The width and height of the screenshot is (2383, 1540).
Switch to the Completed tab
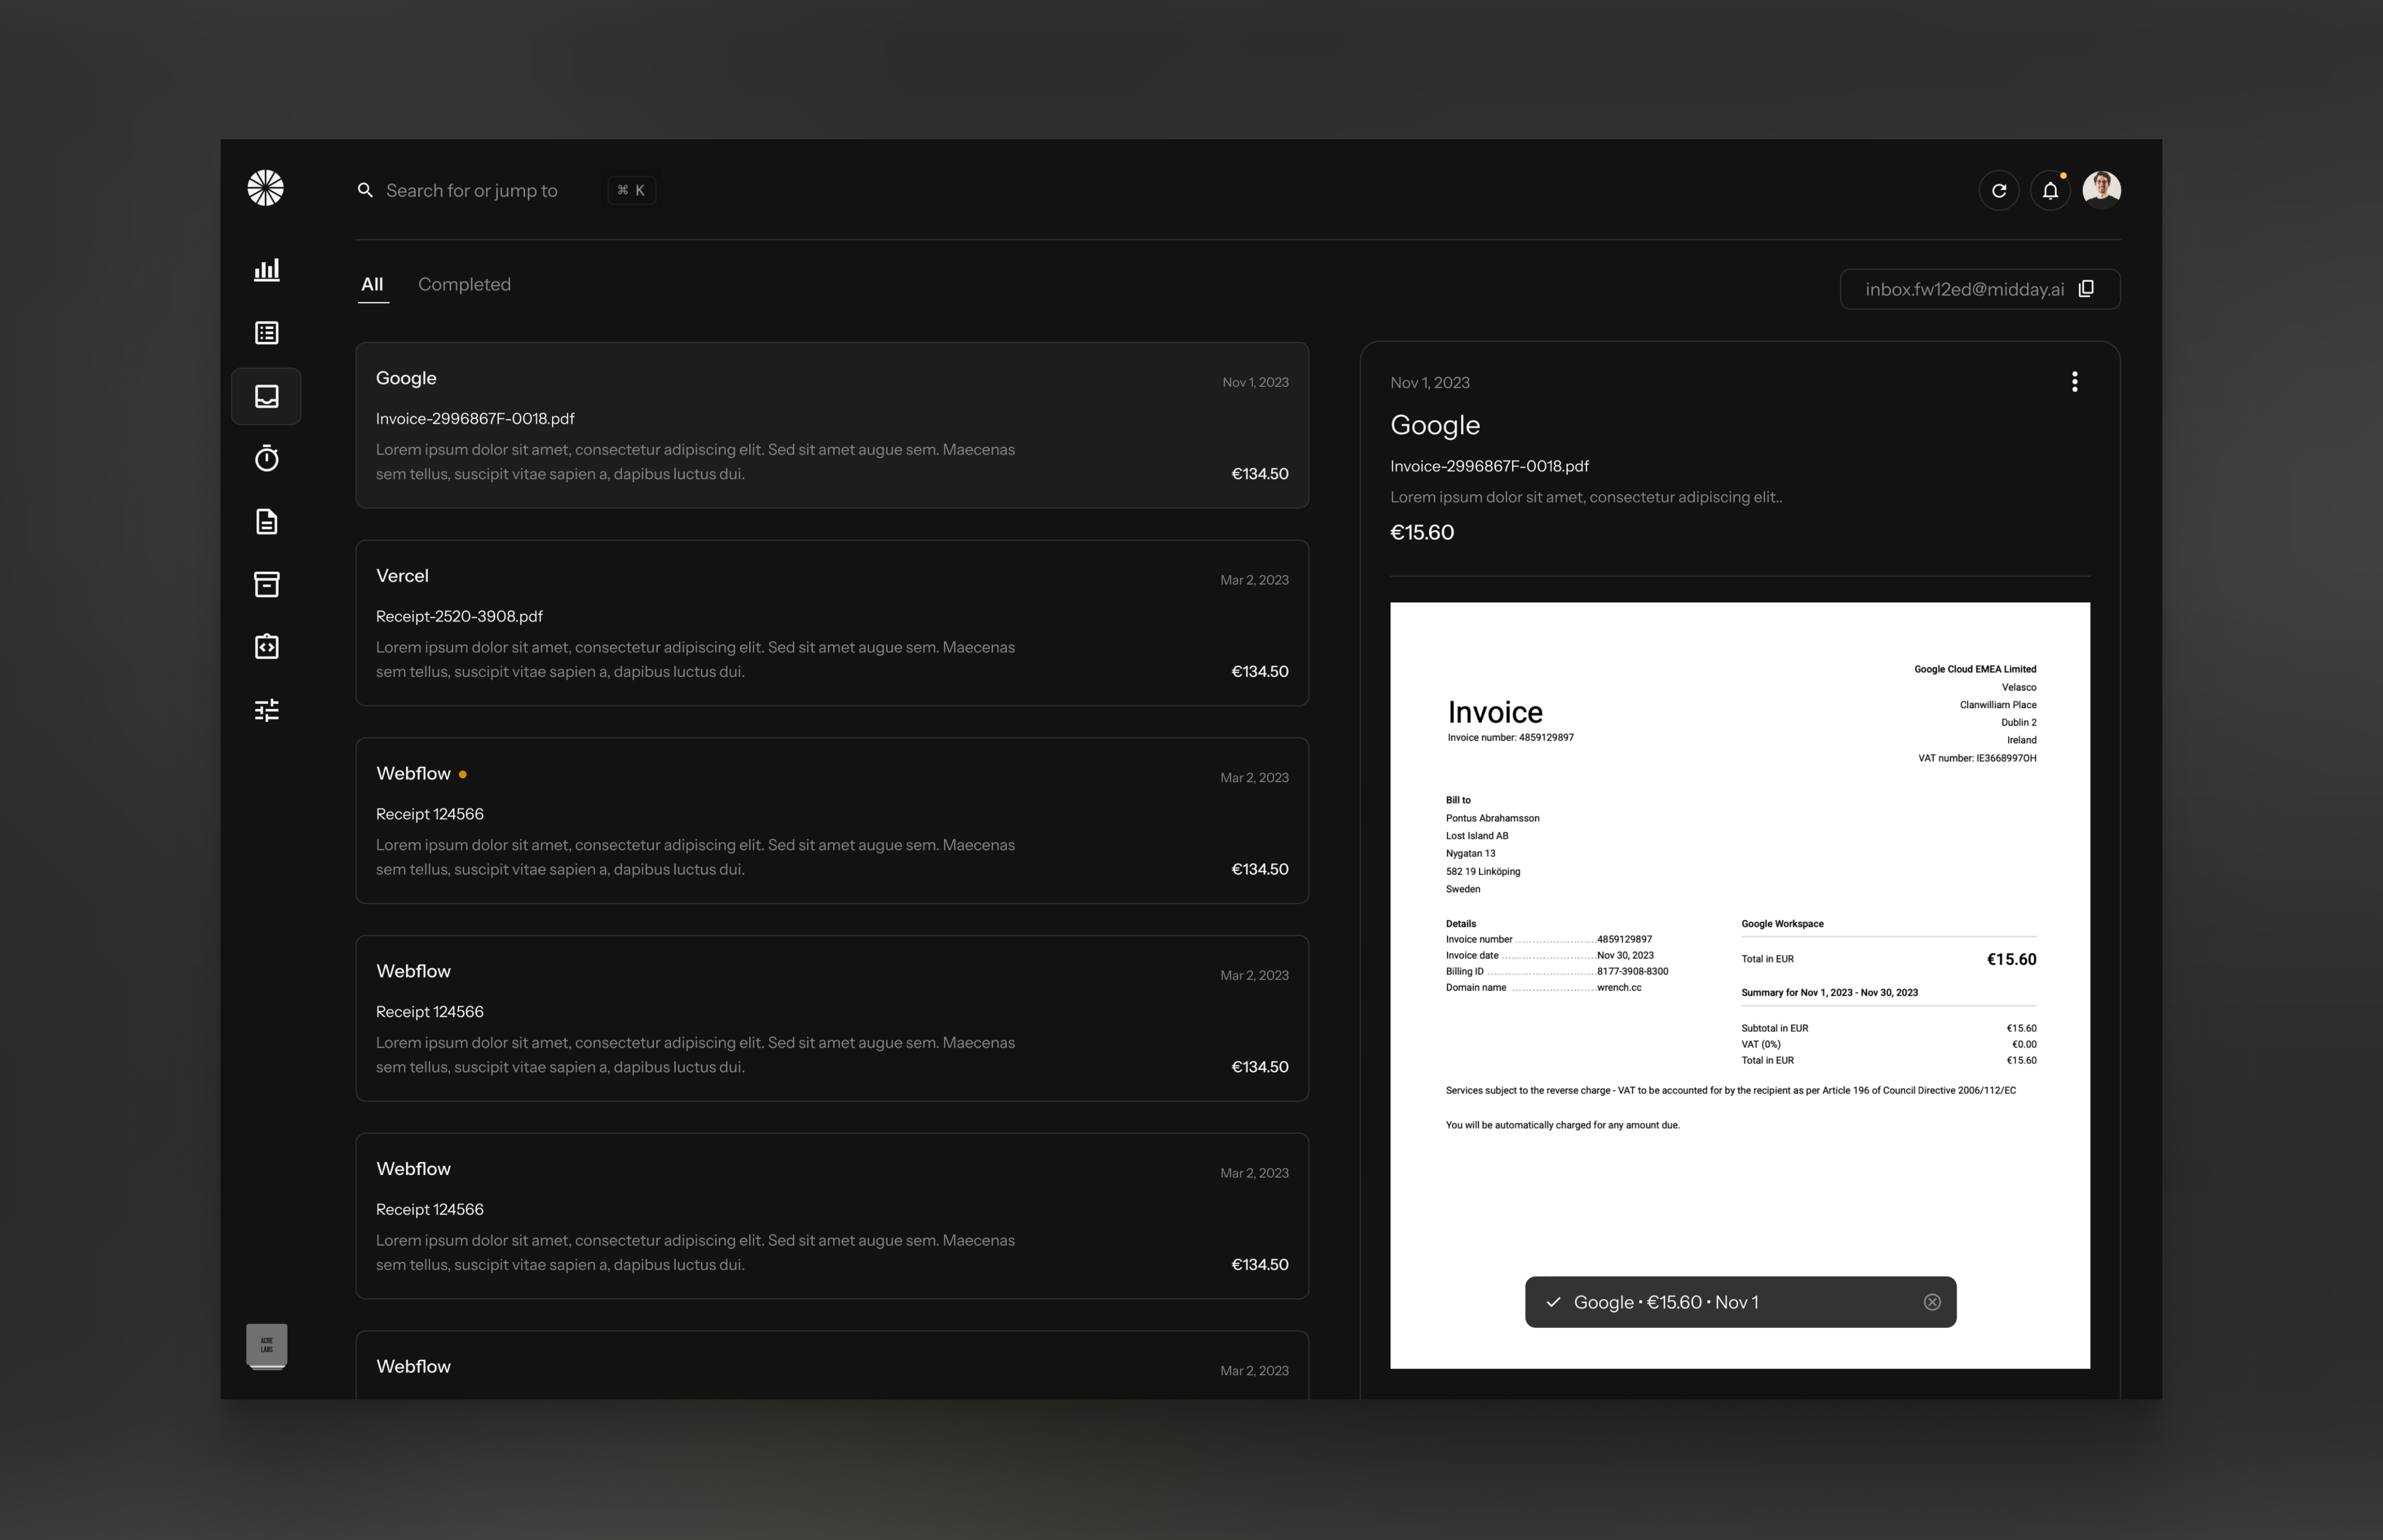464,285
